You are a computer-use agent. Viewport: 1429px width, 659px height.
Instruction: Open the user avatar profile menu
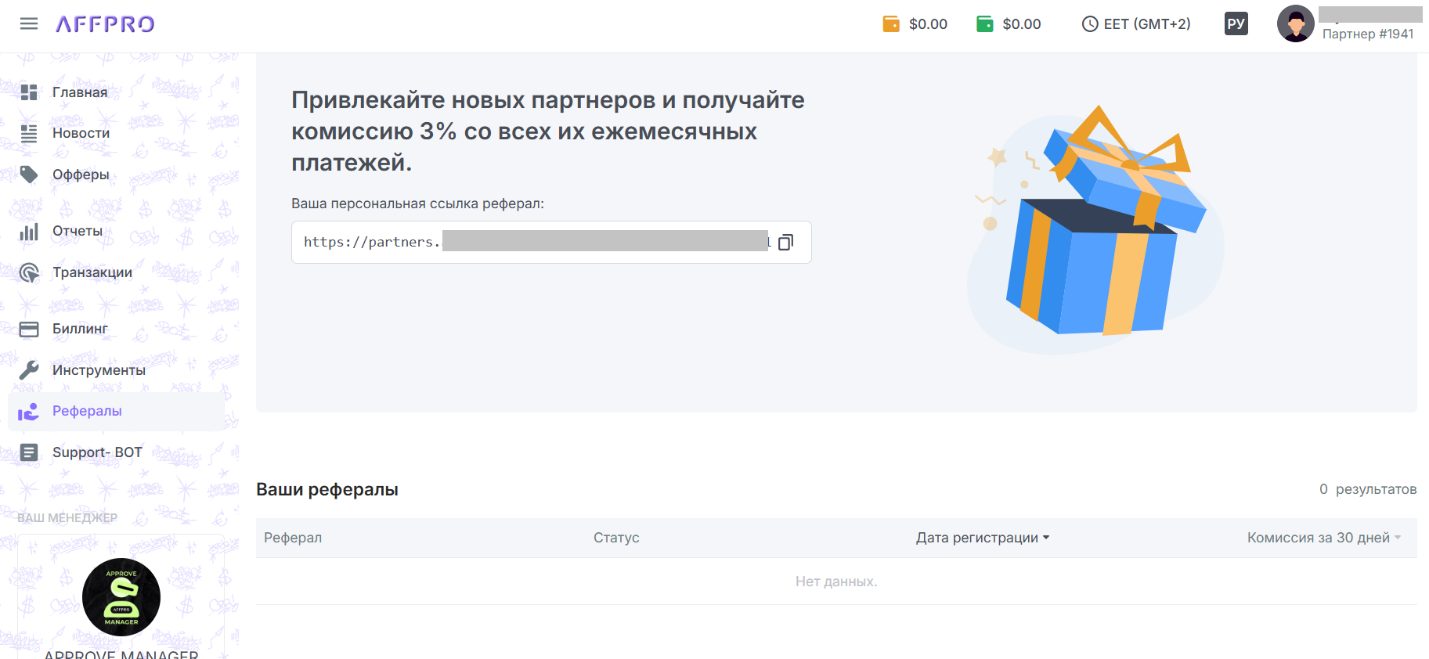pos(1295,24)
